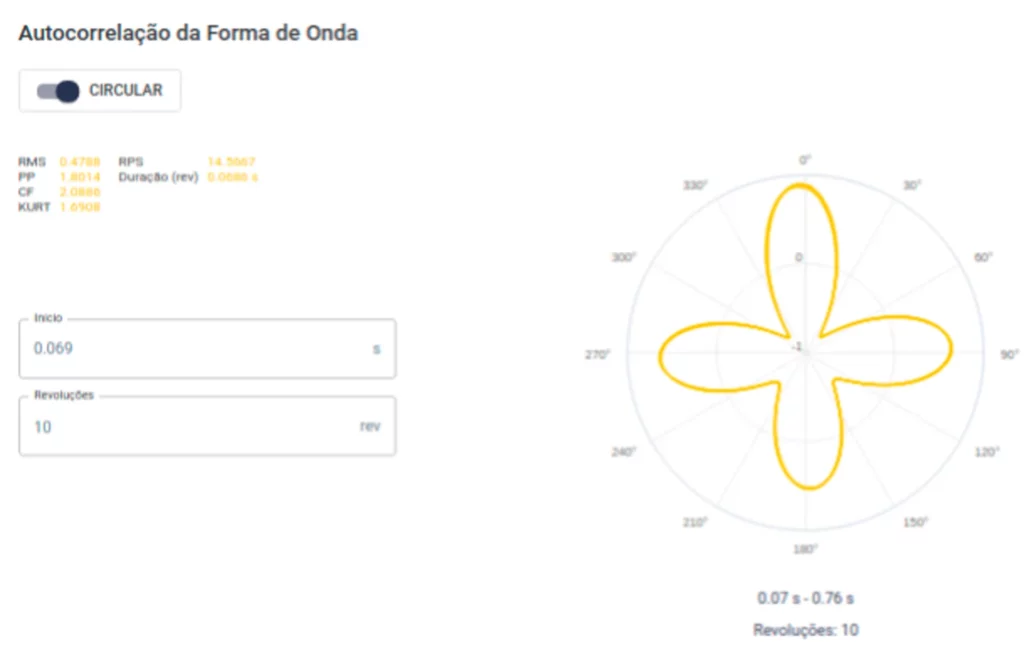Image resolution: width=1024 pixels, height=671 pixels.
Task: Click the Revoluções: 10 chart caption
Action: tap(805, 630)
